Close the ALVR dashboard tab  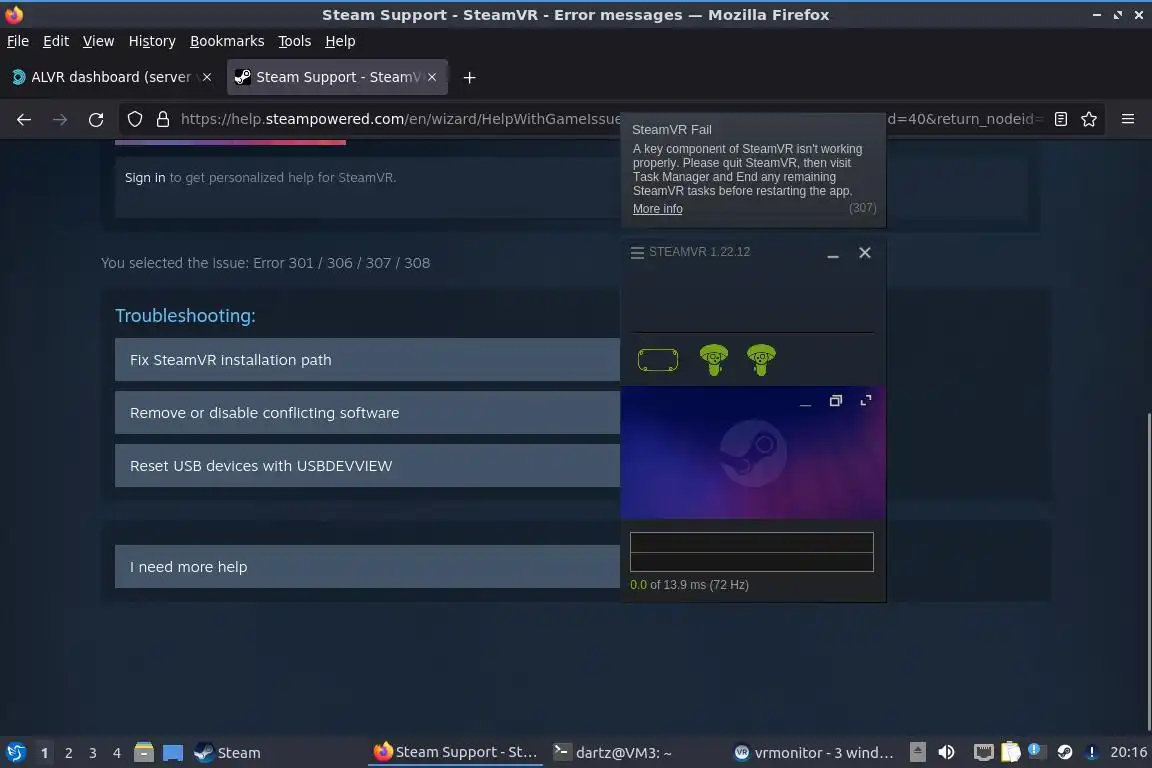[207, 77]
